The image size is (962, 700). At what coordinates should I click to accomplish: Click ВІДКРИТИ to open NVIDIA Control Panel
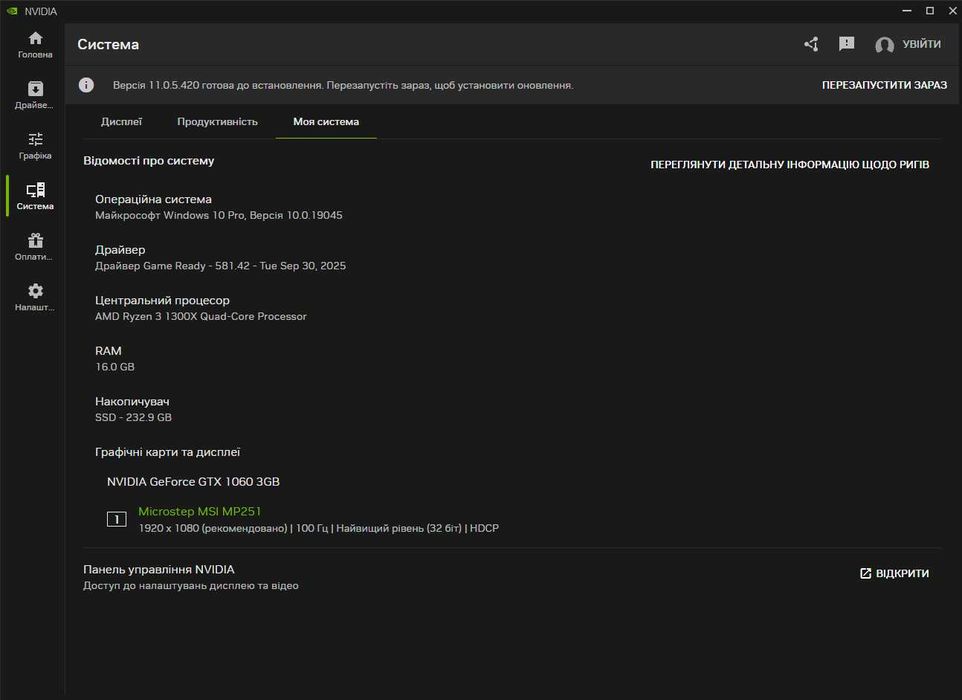pos(894,574)
